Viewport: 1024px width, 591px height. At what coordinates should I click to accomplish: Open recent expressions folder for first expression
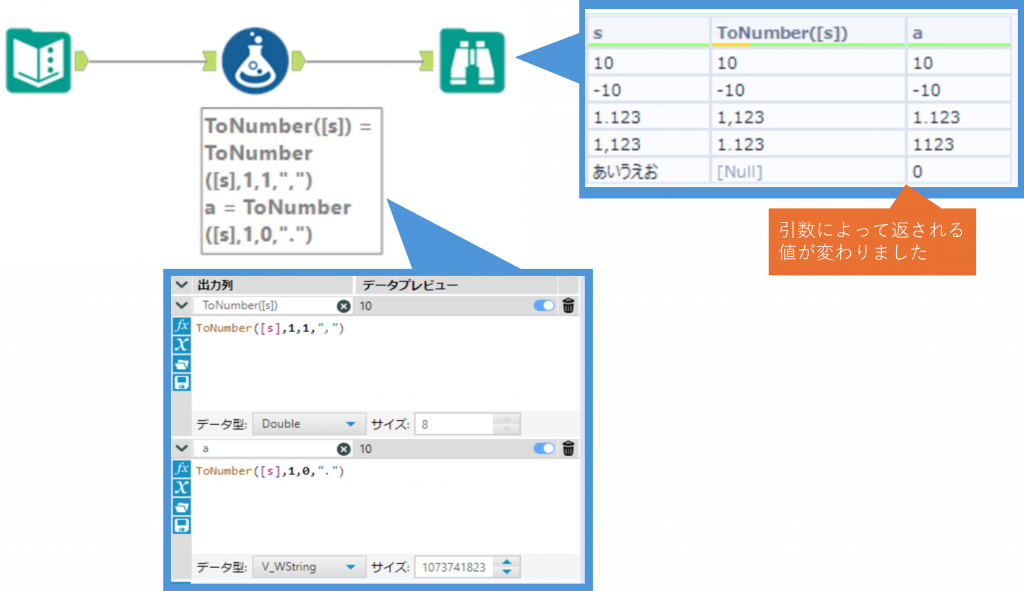point(182,364)
